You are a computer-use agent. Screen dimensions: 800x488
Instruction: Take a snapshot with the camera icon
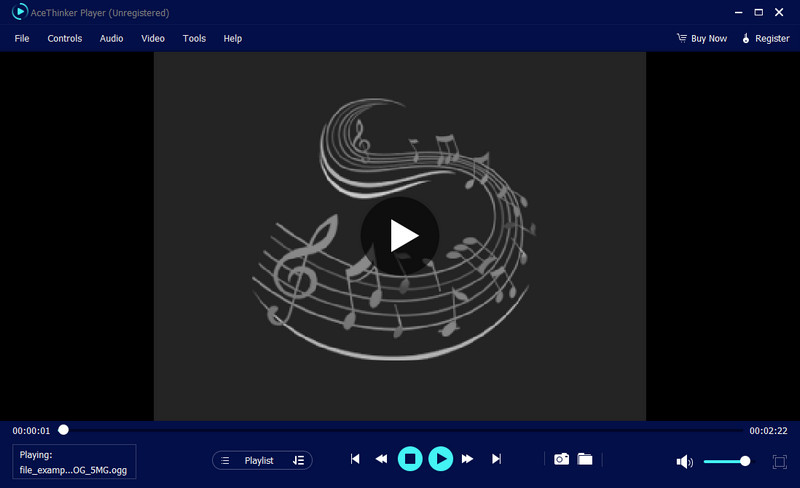[561, 459]
